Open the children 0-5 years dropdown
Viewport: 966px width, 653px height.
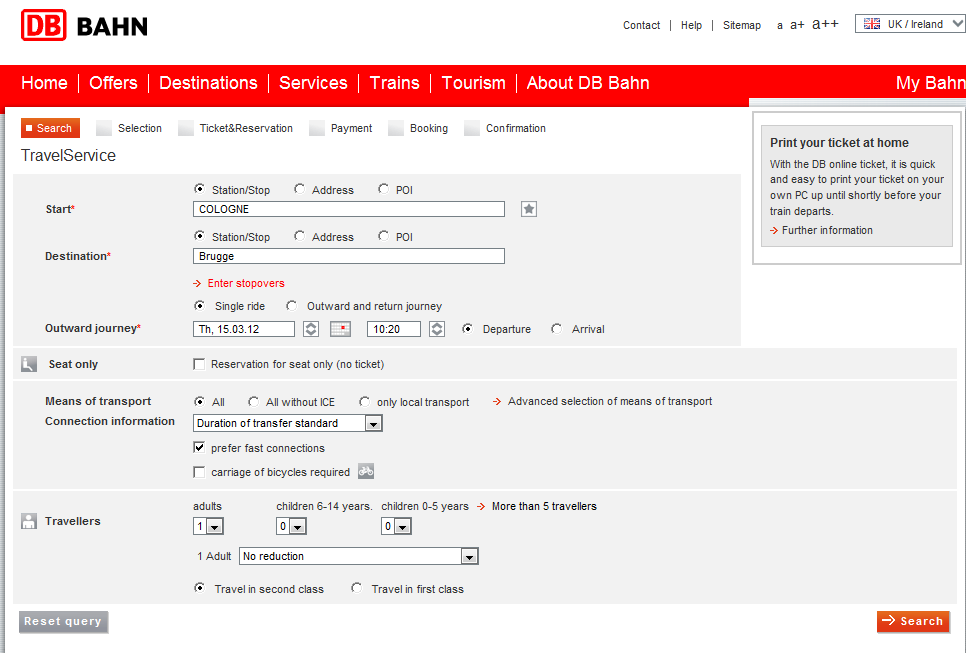[x=396, y=526]
